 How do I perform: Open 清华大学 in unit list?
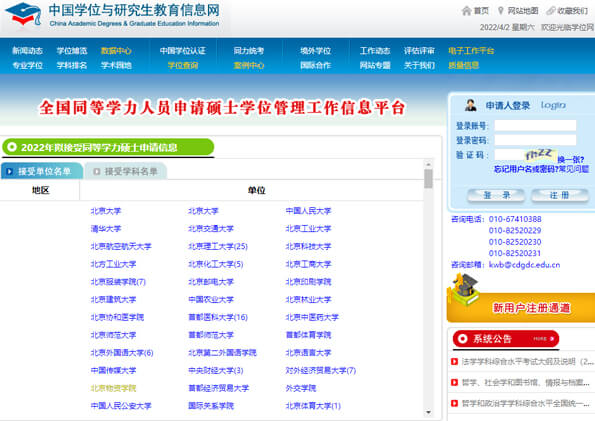(x=106, y=229)
